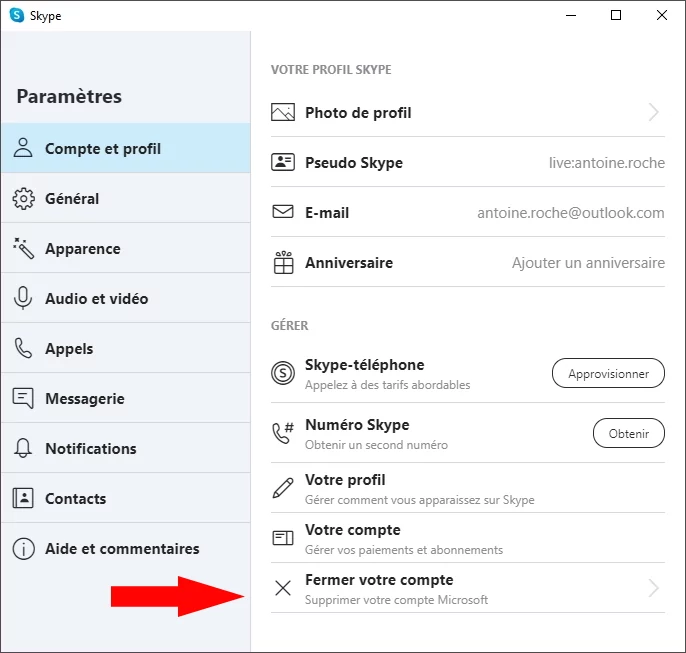Click 'Appelez à des tarifs abordables' text
The width and height of the screenshot is (686, 653).
click(x=388, y=385)
